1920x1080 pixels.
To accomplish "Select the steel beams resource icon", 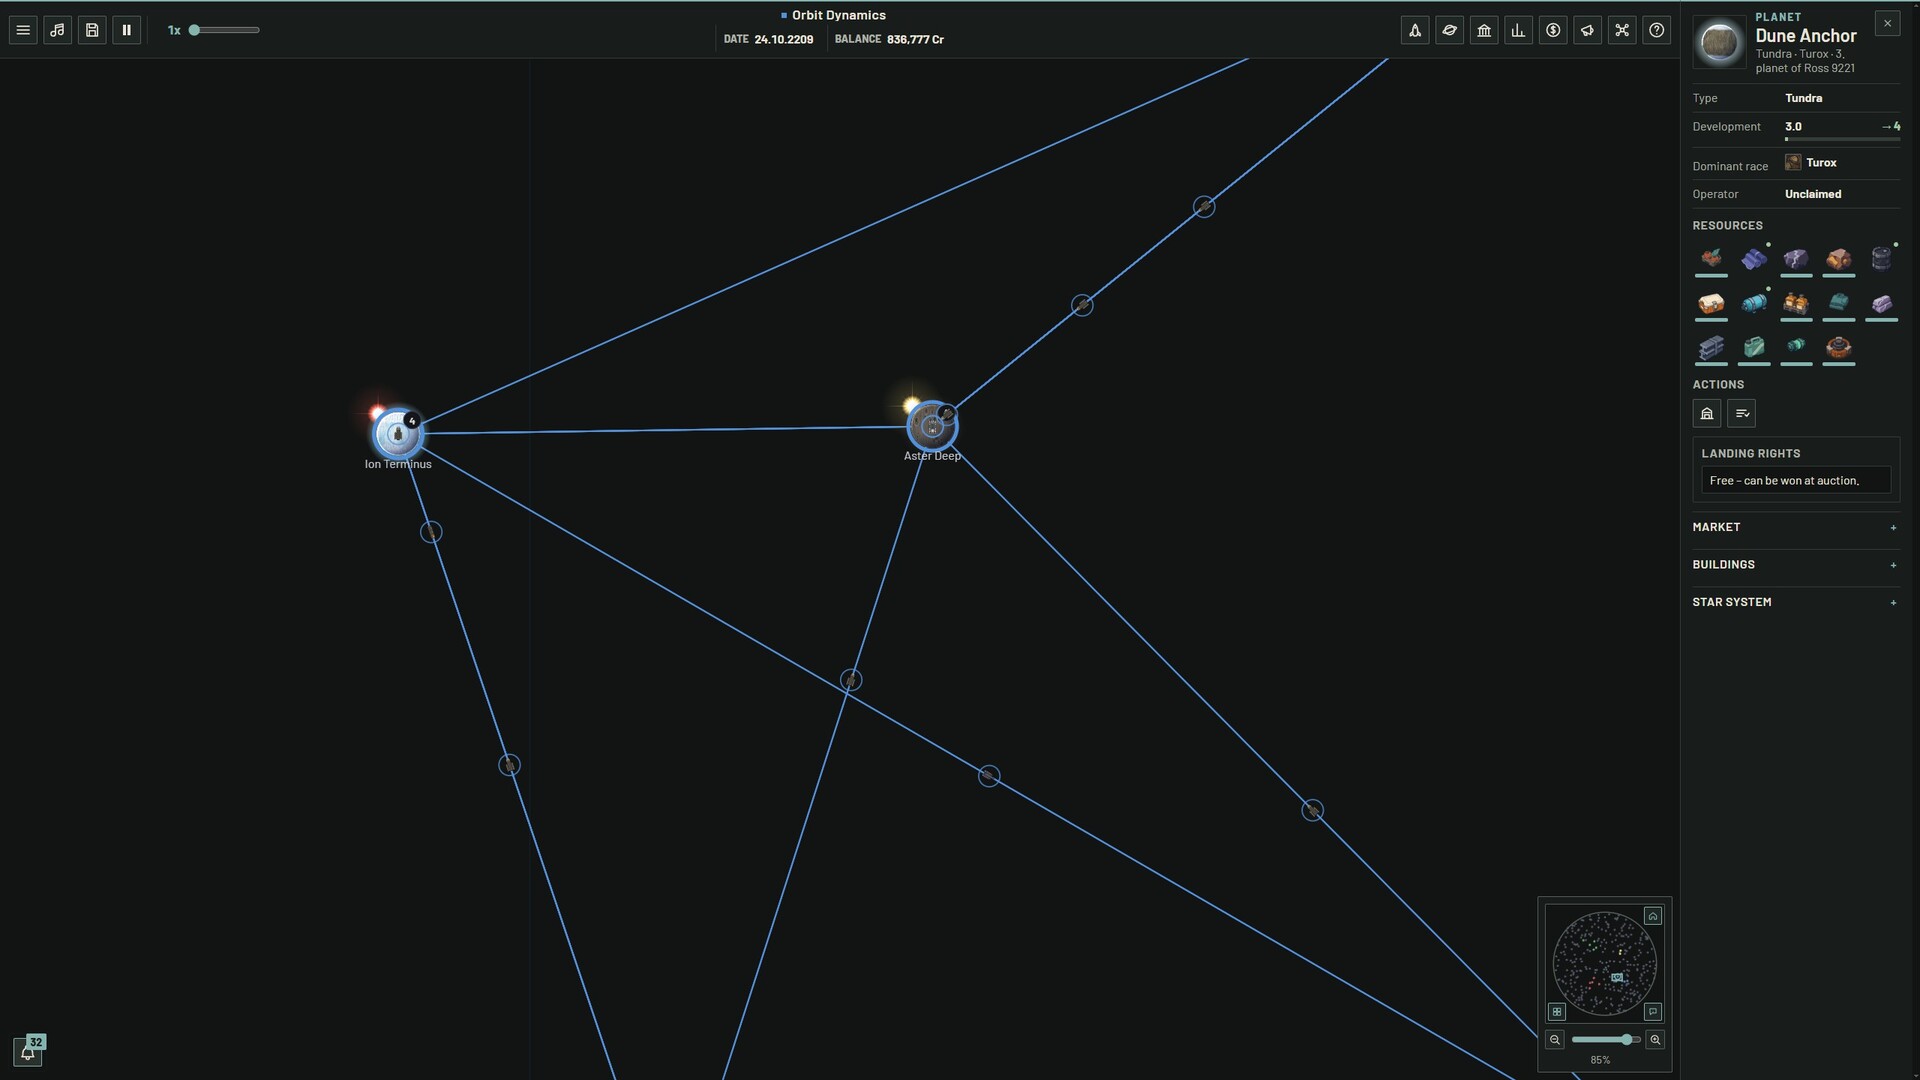I will click(1711, 348).
